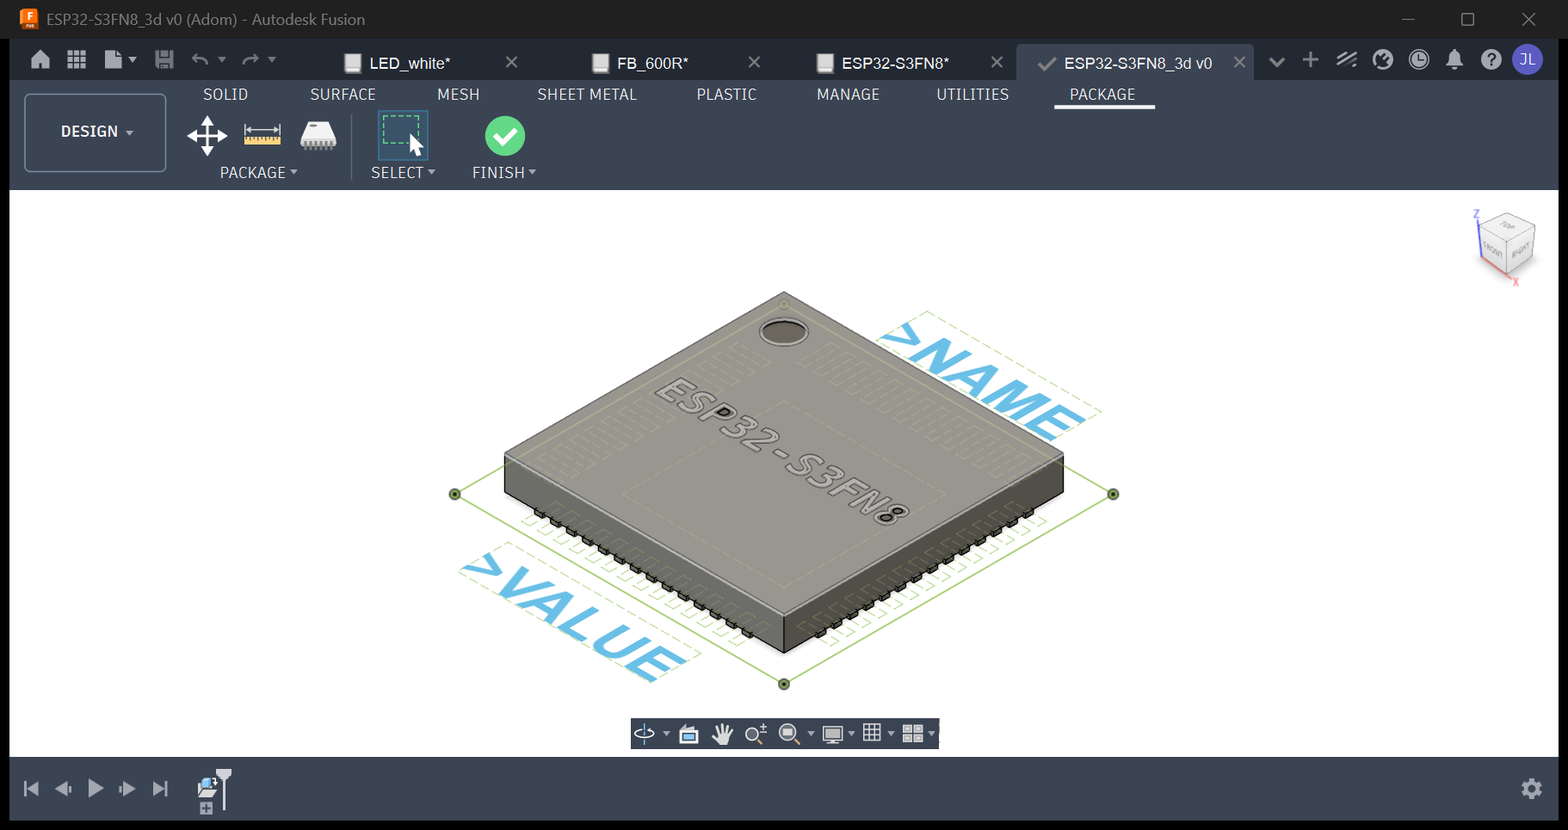Open the PLASTIC ribbon tab
Screen dimensions: 1568x830
click(x=726, y=94)
